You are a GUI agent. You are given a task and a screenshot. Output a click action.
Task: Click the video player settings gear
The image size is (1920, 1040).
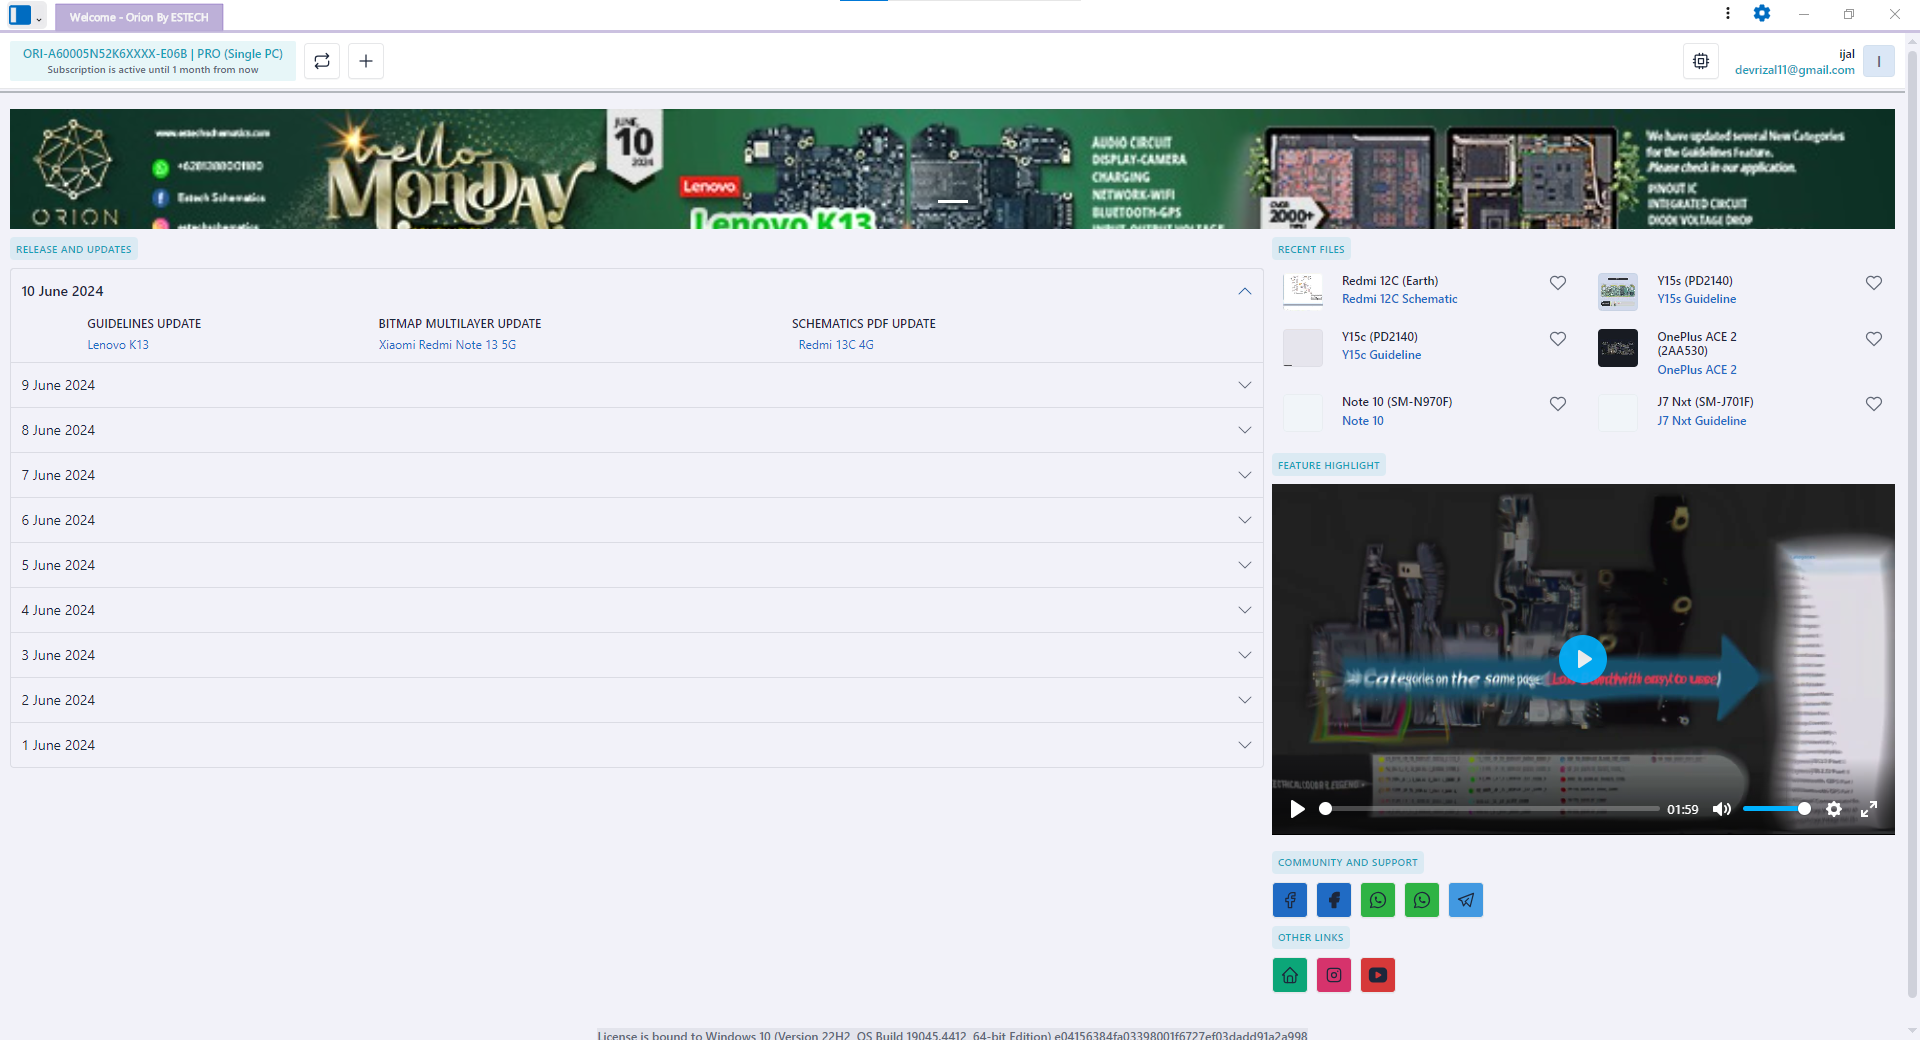(1834, 809)
